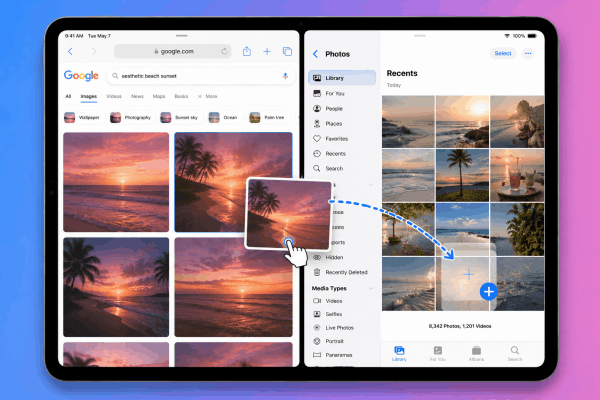Tap the Wi-Fi status icon
Viewport: 600px width, 400px height.
tap(507, 36)
